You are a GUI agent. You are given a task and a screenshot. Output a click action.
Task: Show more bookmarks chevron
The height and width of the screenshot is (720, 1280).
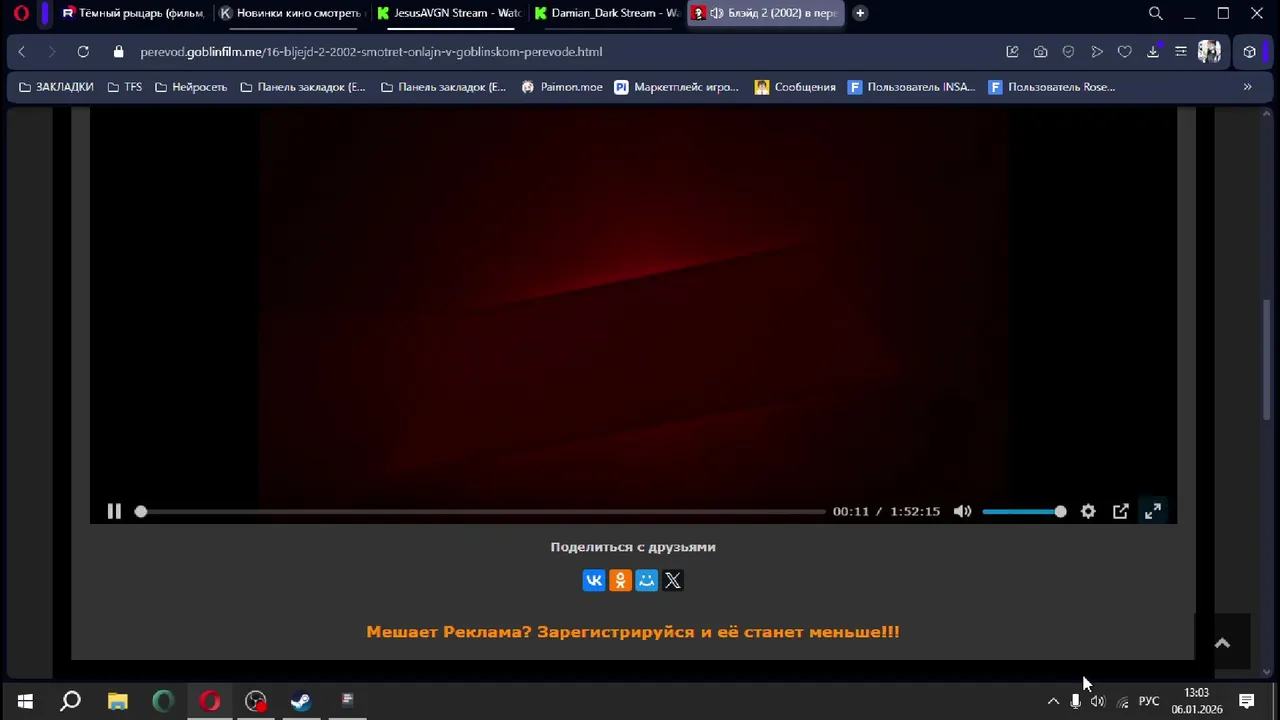click(x=1247, y=87)
